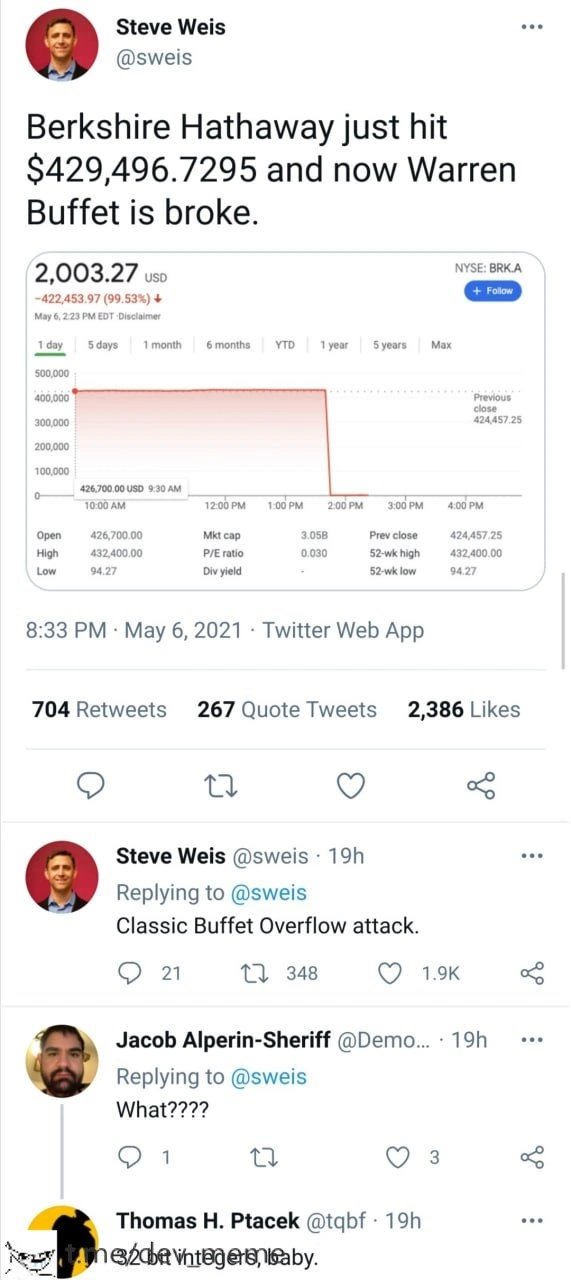The image size is (571, 1280).
Task: Click the Follow button on BRK.A chart
Action: coord(493,291)
